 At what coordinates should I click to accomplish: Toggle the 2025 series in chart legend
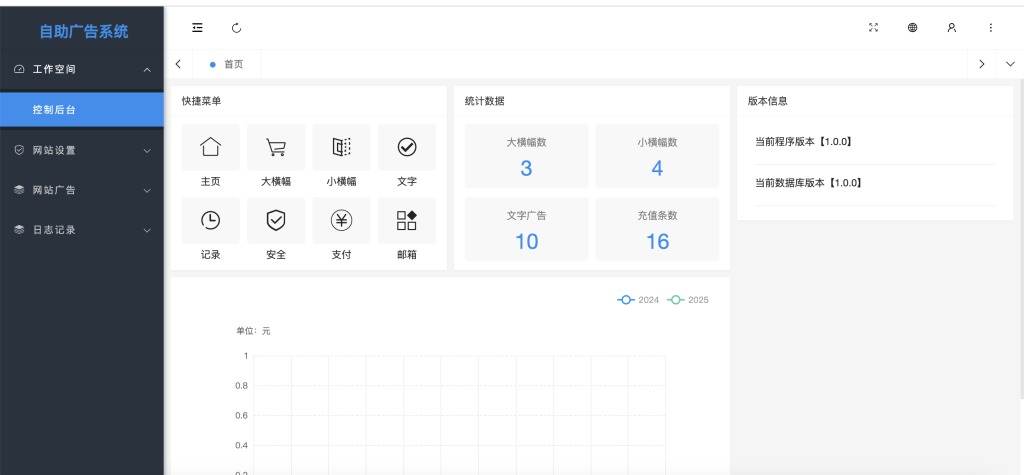(x=688, y=300)
